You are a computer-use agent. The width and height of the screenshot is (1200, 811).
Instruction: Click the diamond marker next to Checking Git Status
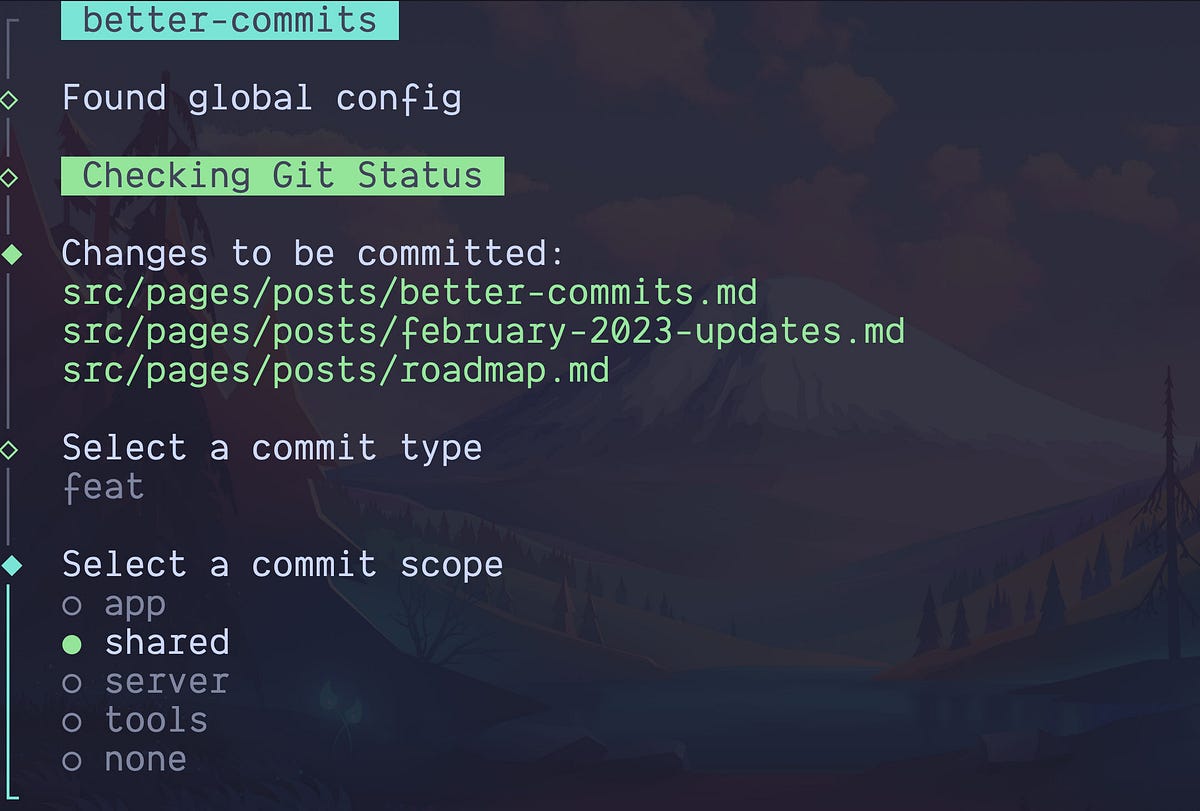[x=10, y=177]
